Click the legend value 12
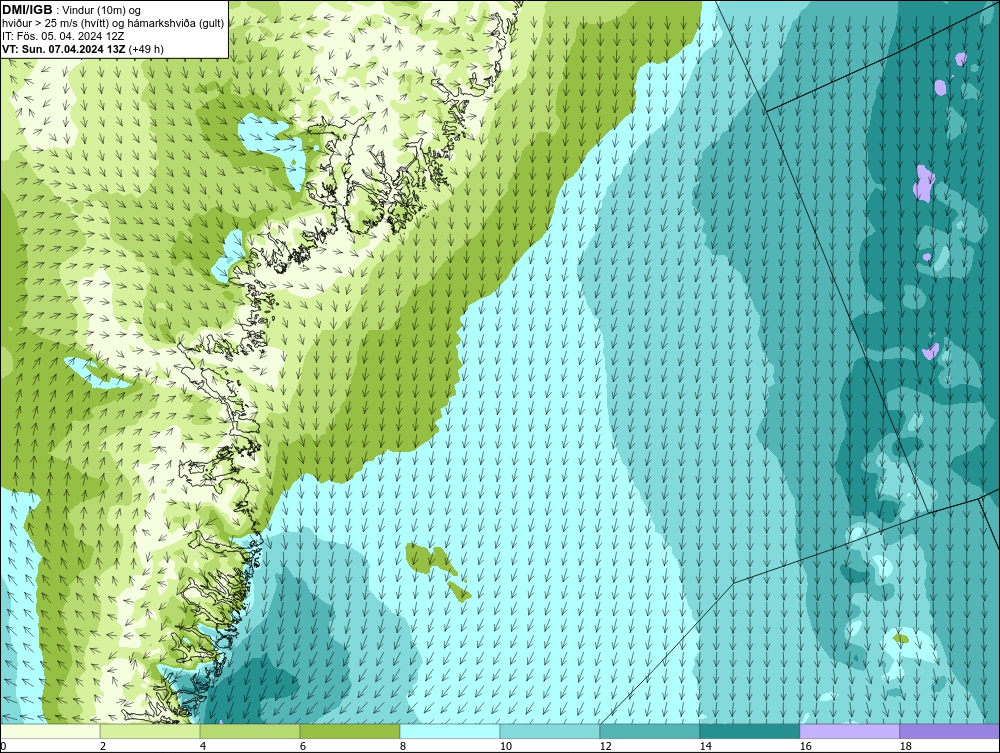Screen dimensions: 1000x753 click(x=606, y=746)
